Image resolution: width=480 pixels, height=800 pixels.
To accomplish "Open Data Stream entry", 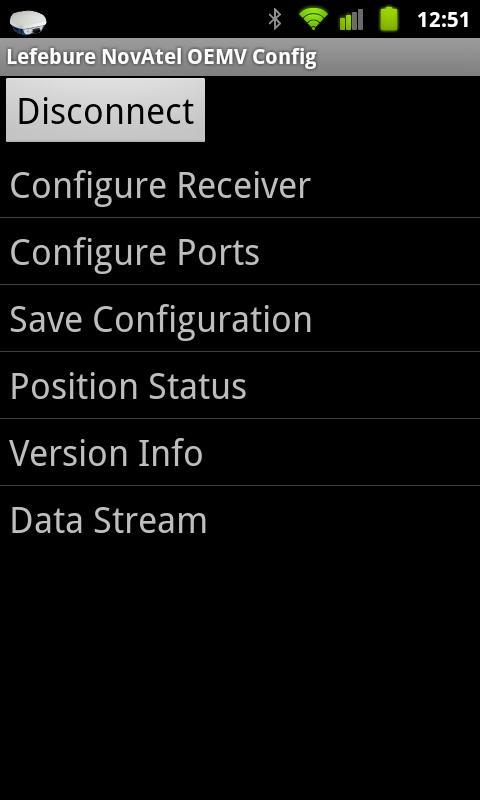I will (240, 519).
